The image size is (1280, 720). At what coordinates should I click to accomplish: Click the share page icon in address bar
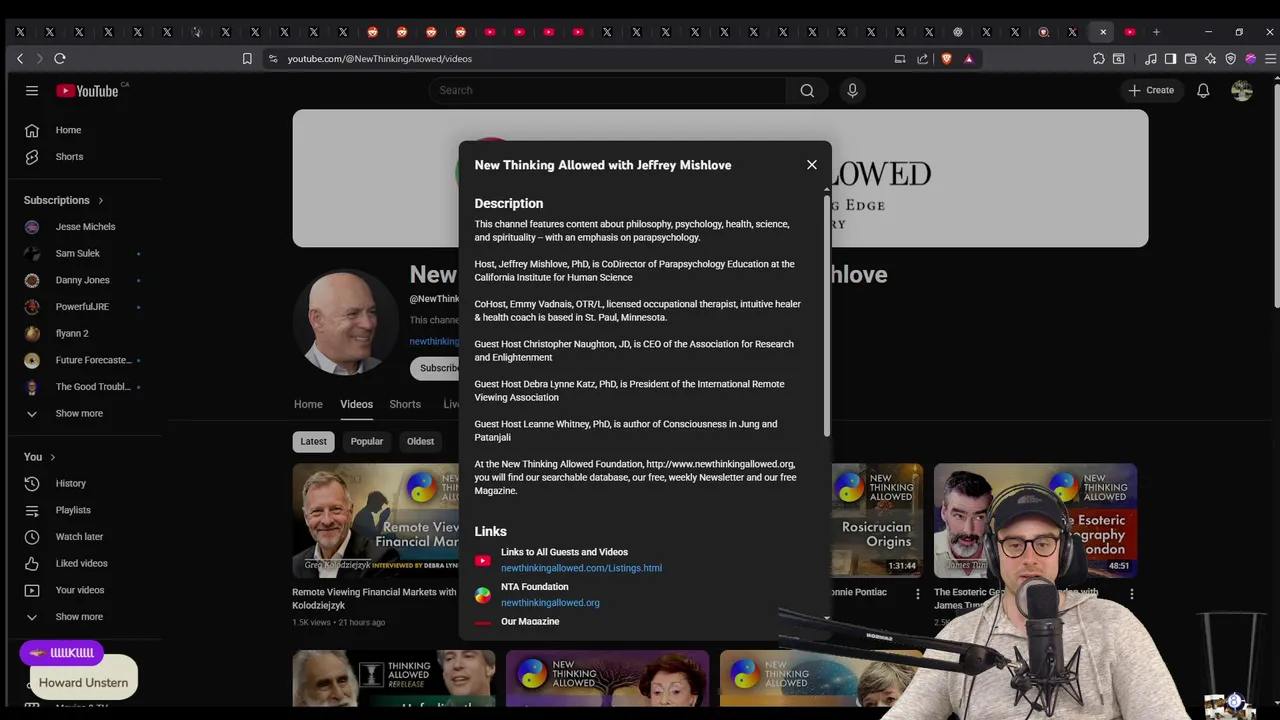click(x=922, y=59)
